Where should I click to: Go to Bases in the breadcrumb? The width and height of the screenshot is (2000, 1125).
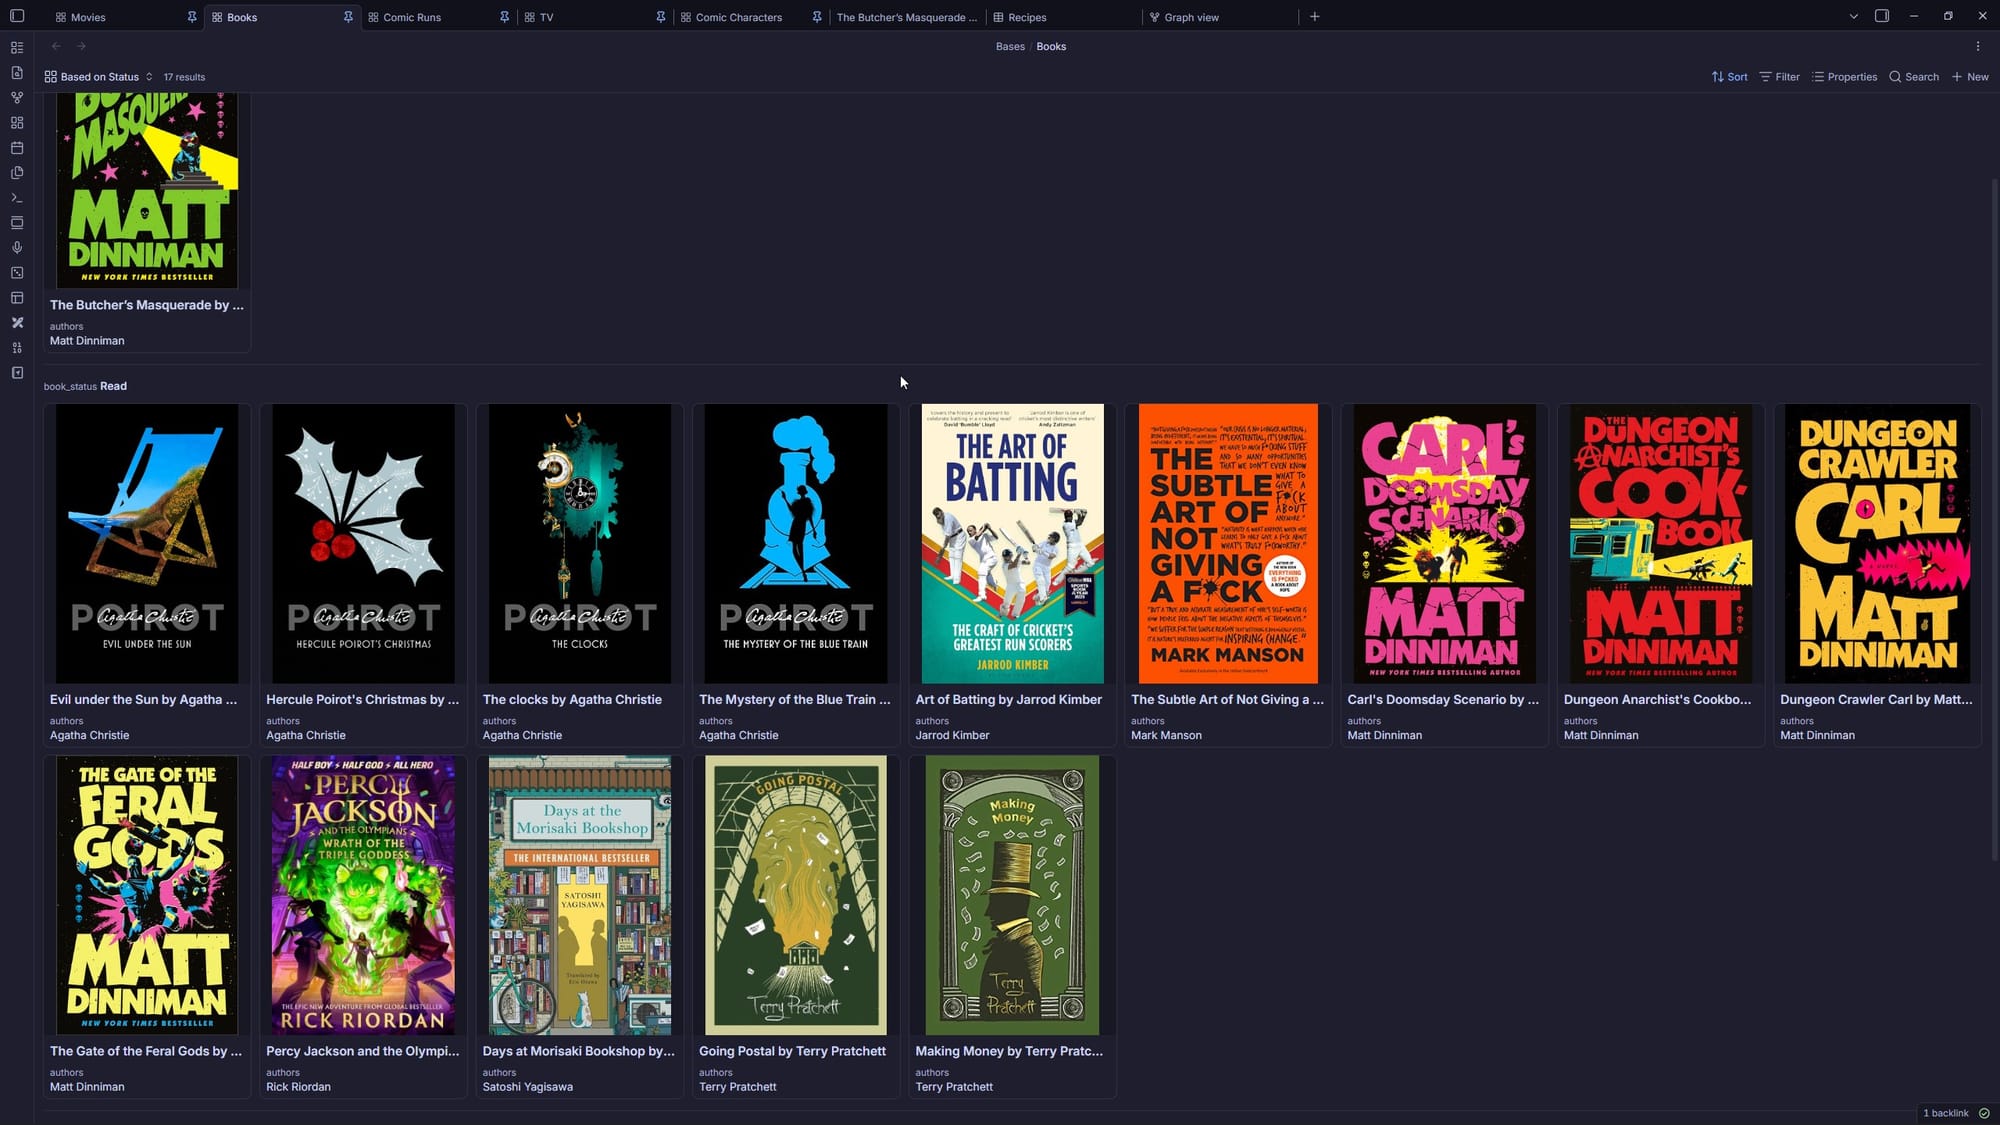pyautogui.click(x=1010, y=46)
